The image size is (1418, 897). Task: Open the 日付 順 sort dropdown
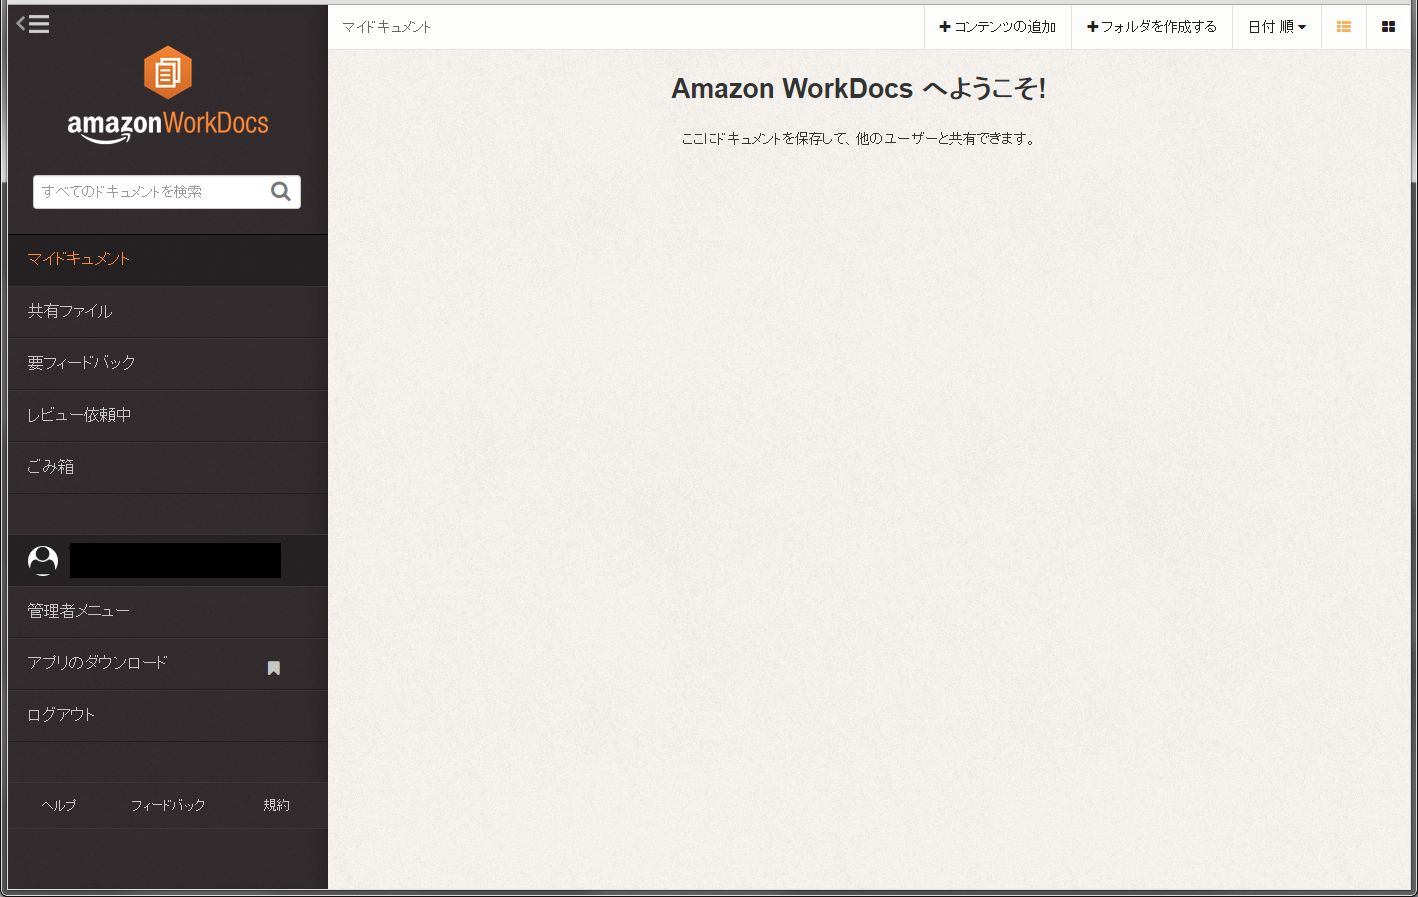pyautogui.click(x=1277, y=27)
